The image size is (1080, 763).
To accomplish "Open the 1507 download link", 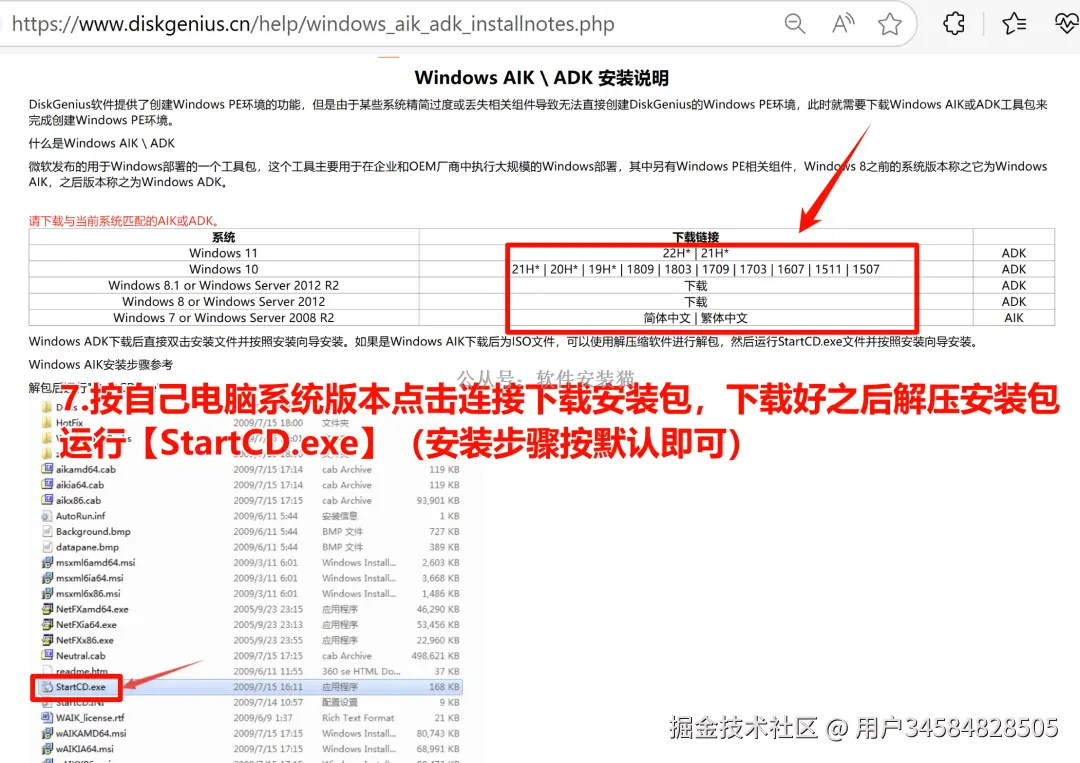I will (866, 269).
